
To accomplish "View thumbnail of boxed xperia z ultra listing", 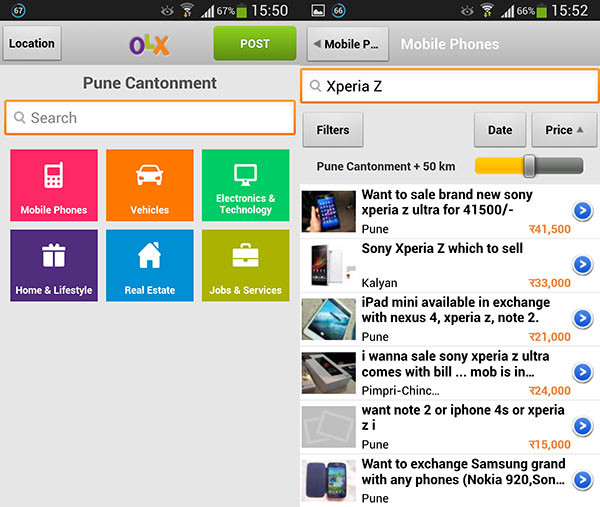I will [x=329, y=373].
